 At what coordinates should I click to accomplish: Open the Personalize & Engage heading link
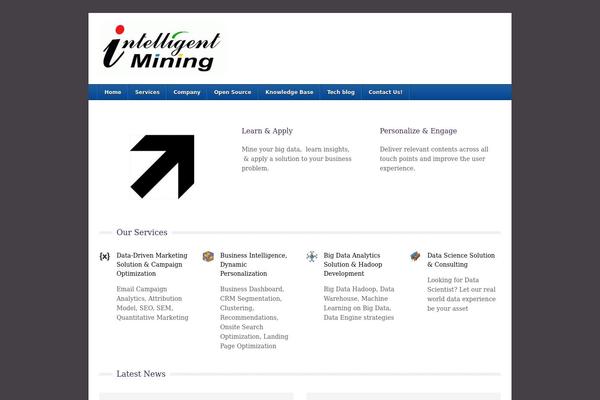pos(418,131)
